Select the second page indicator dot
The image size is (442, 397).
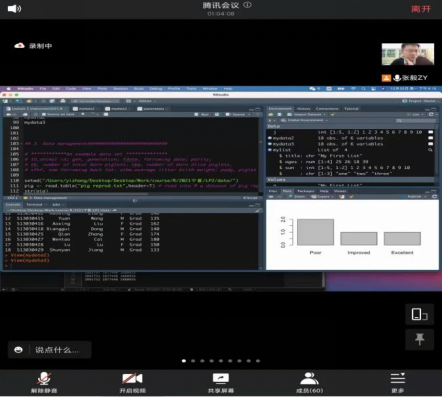tap(193, 361)
